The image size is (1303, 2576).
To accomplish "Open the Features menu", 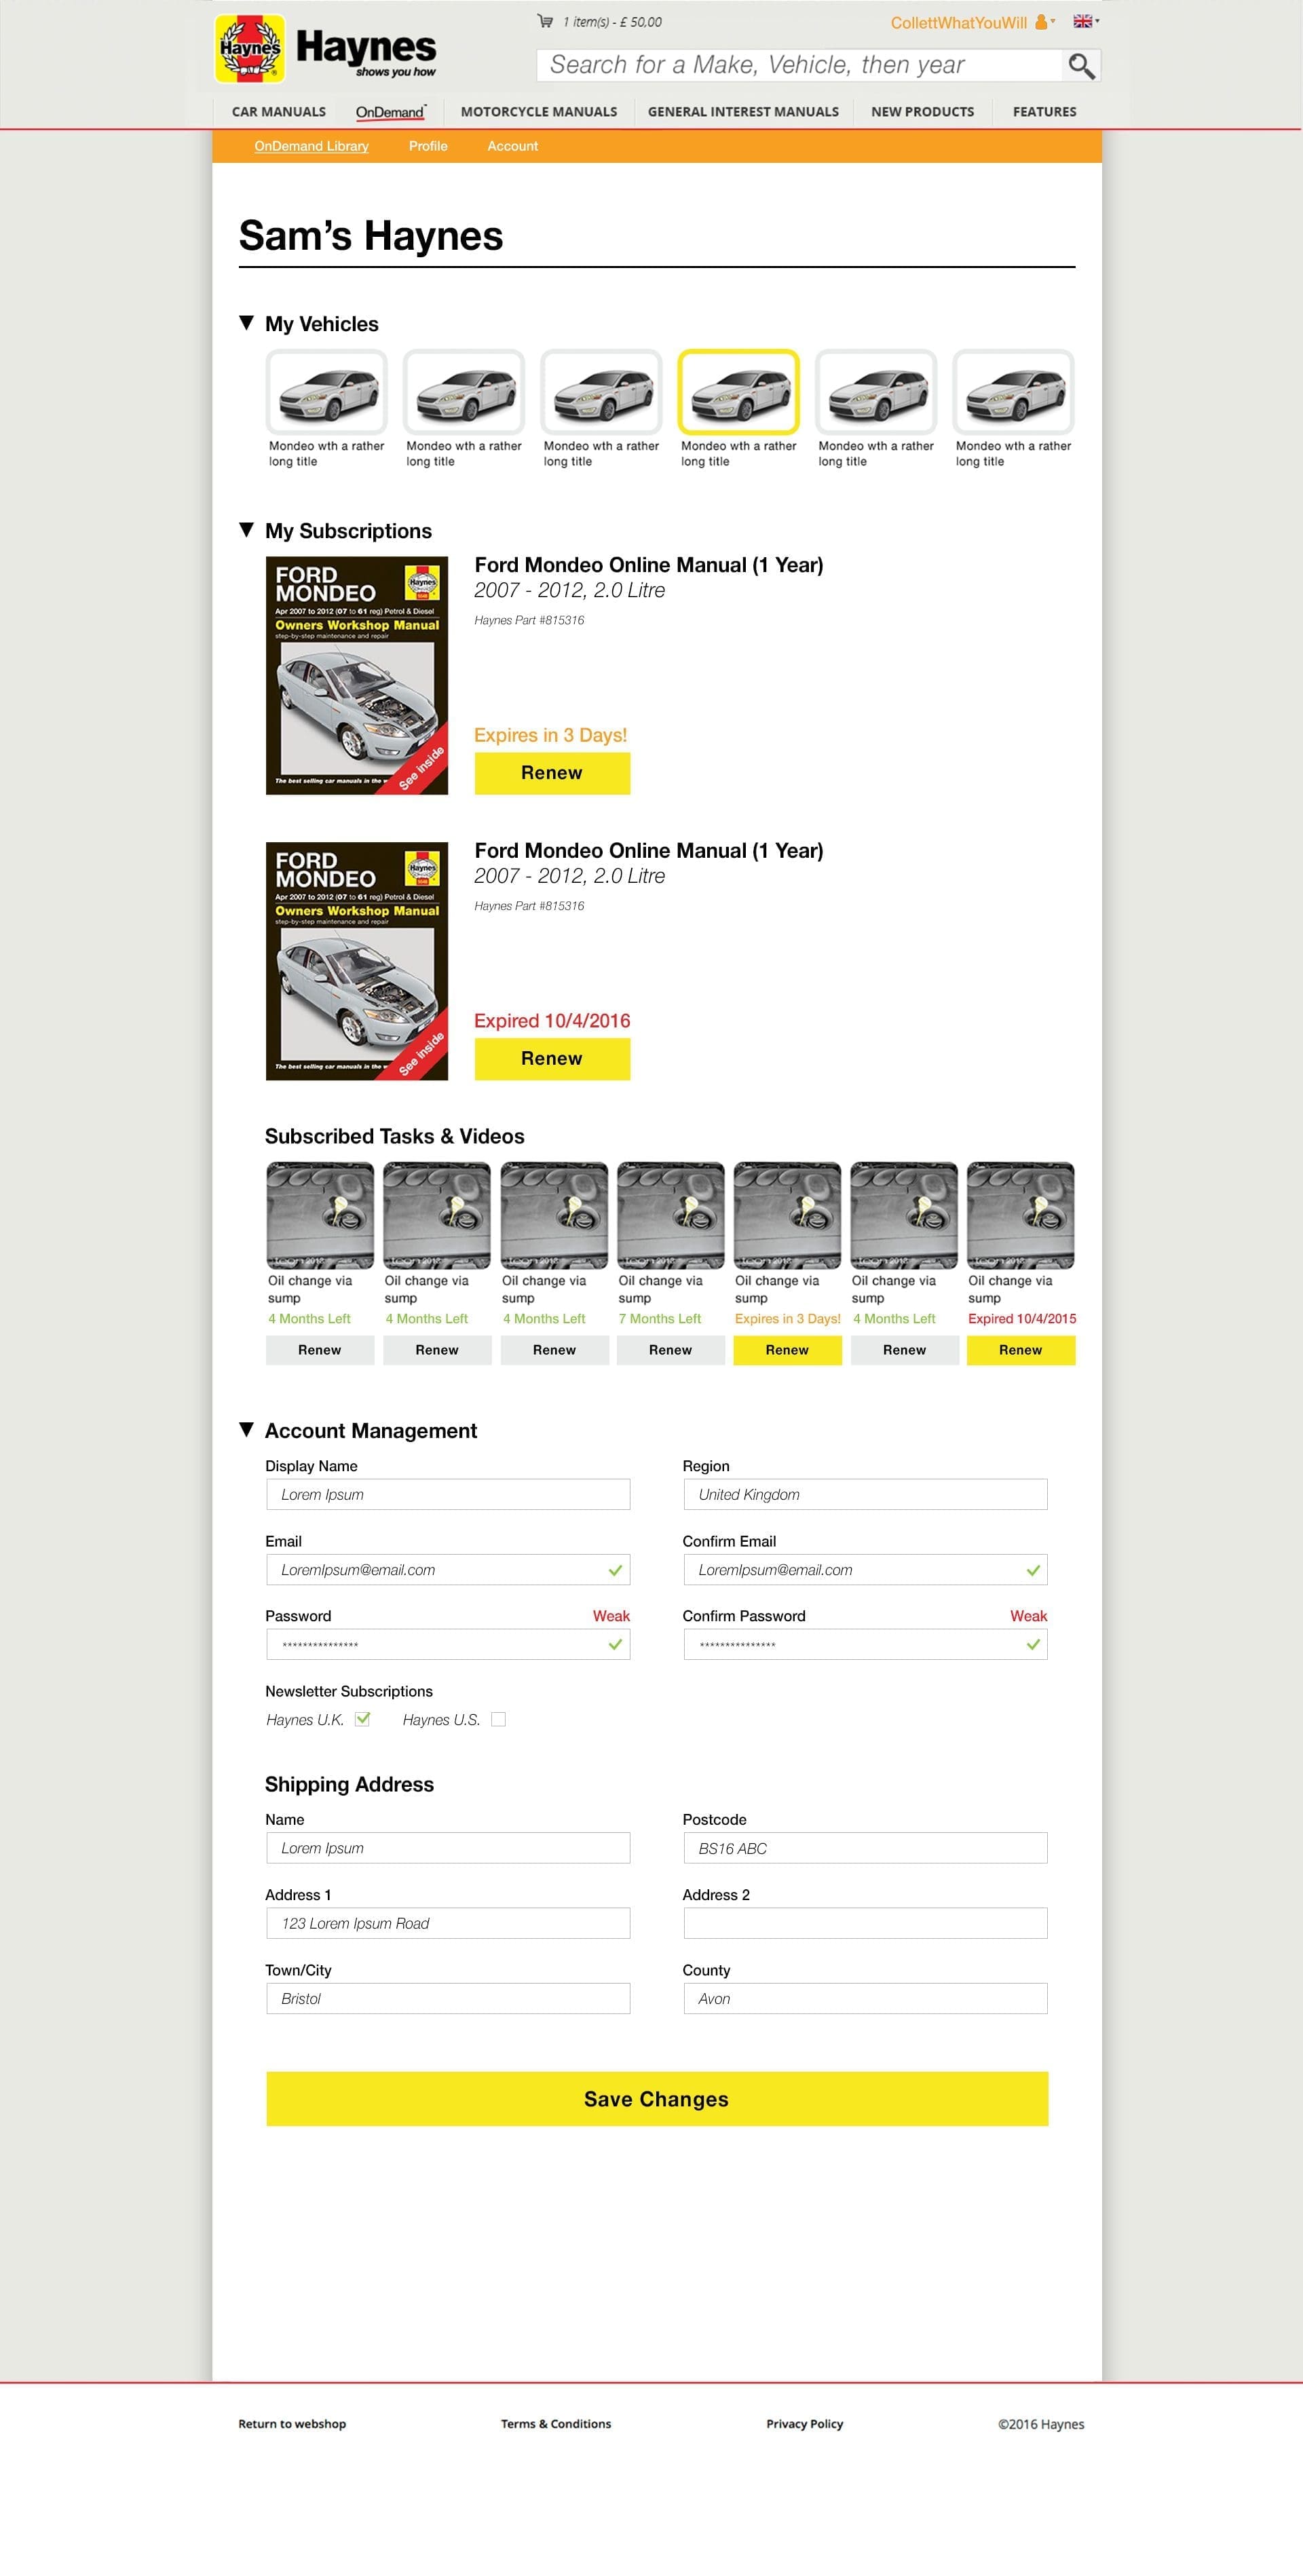I will (1044, 112).
